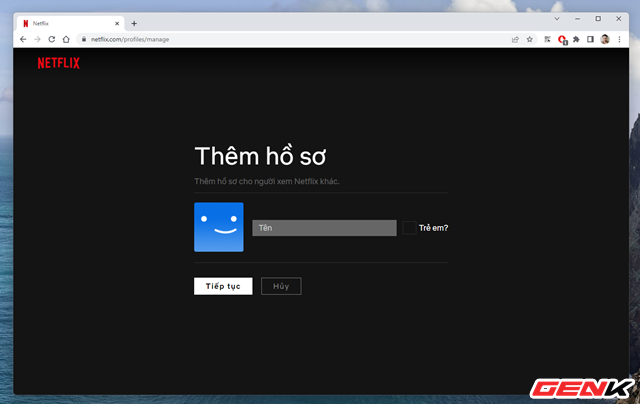Open the Chrome three-dot menu
The image size is (640, 404).
pos(619,39)
